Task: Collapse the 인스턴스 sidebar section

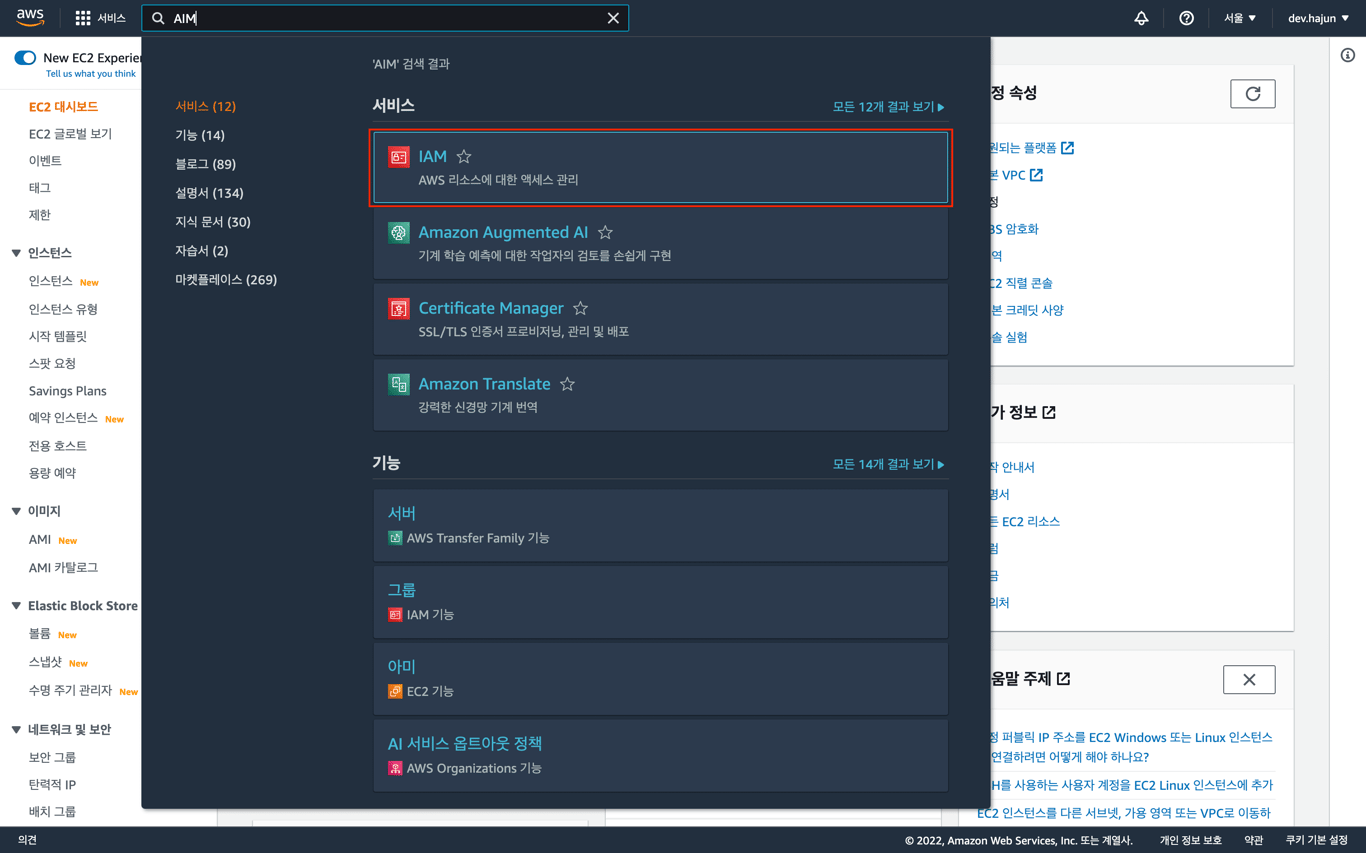Action: pos(16,253)
